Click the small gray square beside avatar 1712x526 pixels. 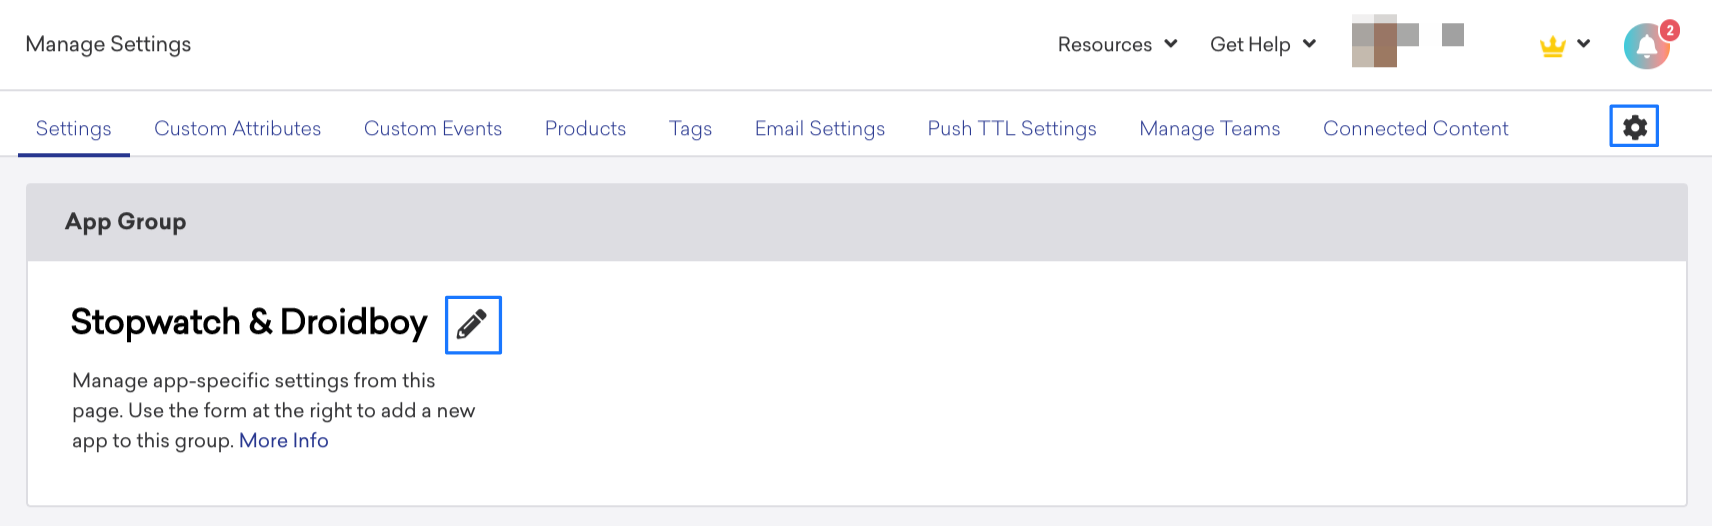(1453, 35)
